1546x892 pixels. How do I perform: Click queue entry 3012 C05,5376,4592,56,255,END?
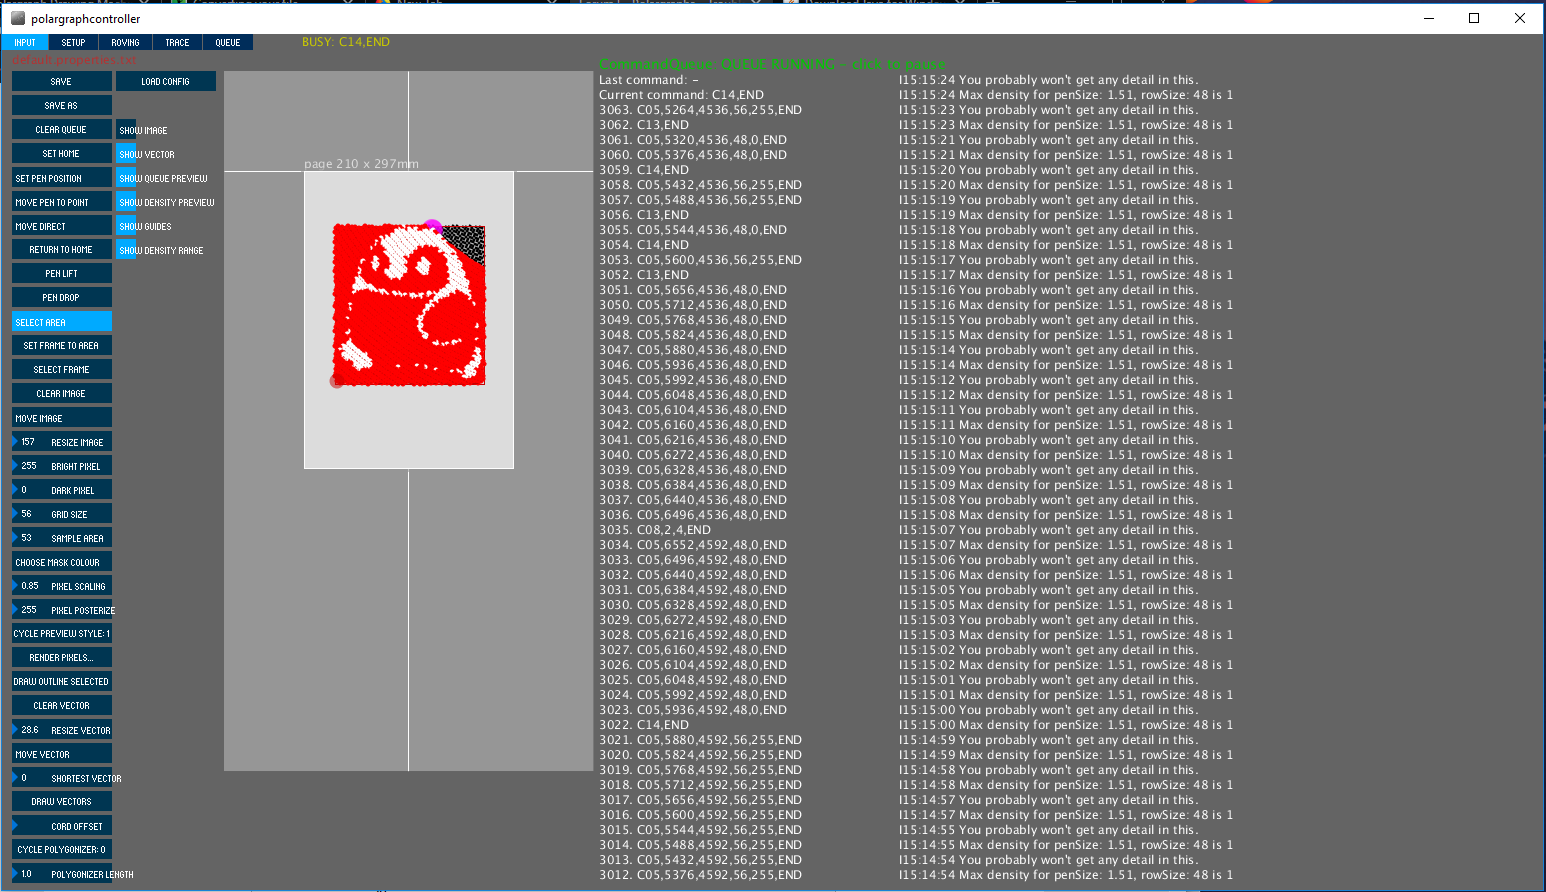[x=700, y=875]
